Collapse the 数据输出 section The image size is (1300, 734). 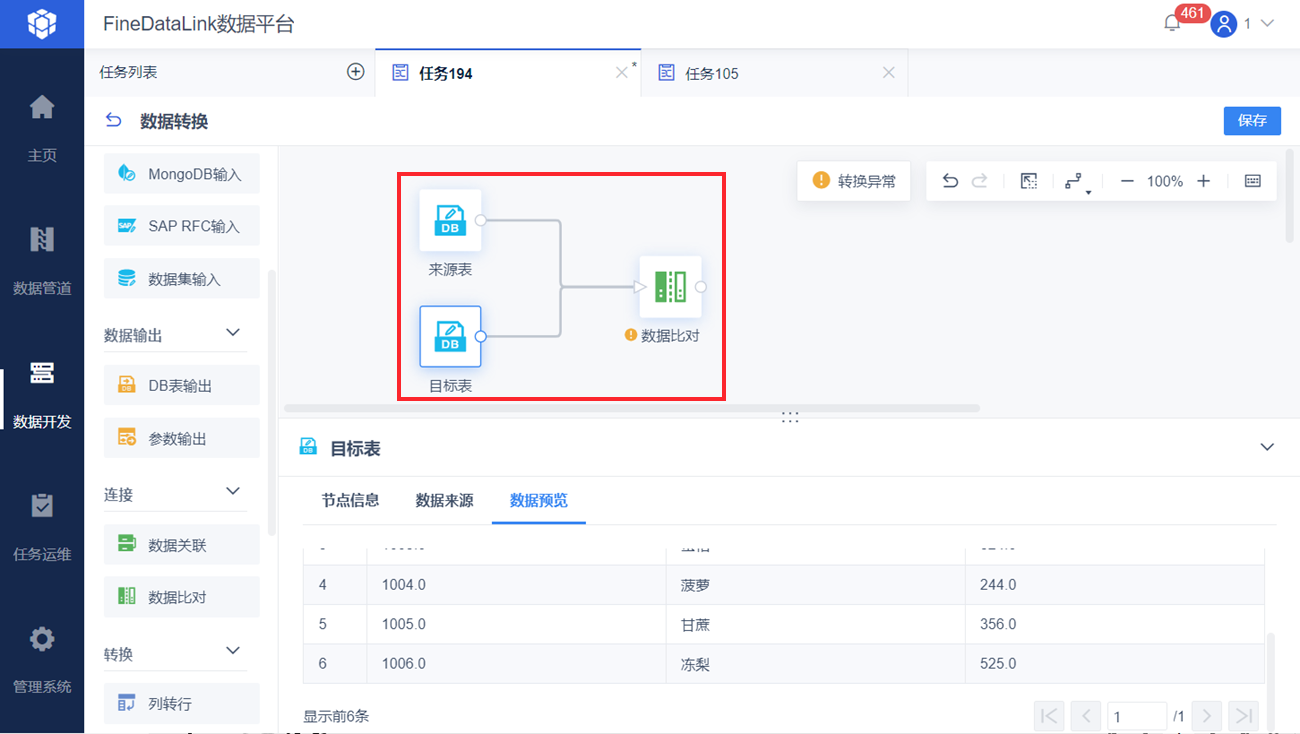coord(233,332)
